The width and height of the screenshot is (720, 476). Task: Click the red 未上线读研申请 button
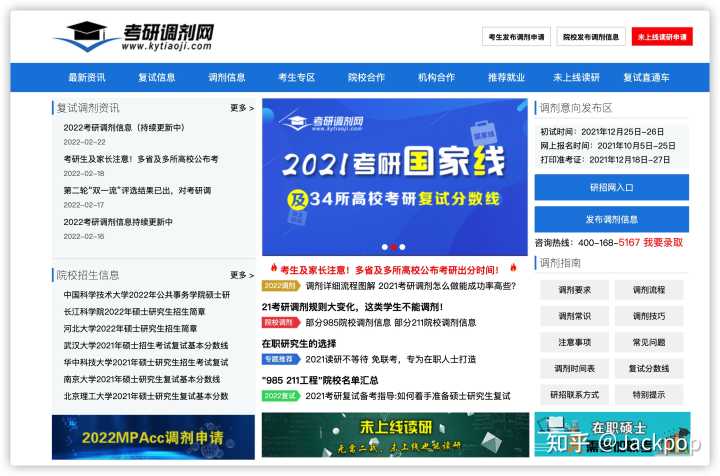point(662,37)
